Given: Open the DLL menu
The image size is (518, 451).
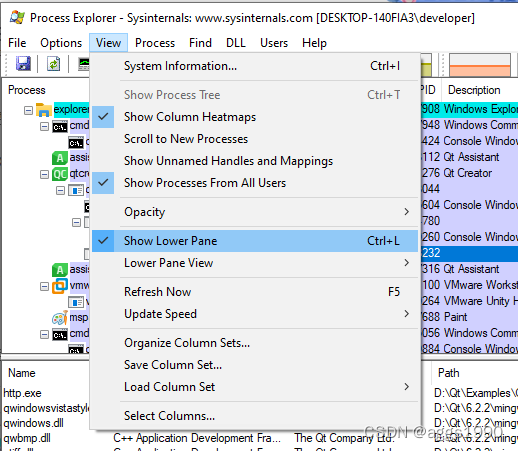Looking at the screenshot, I should (236, 43).
